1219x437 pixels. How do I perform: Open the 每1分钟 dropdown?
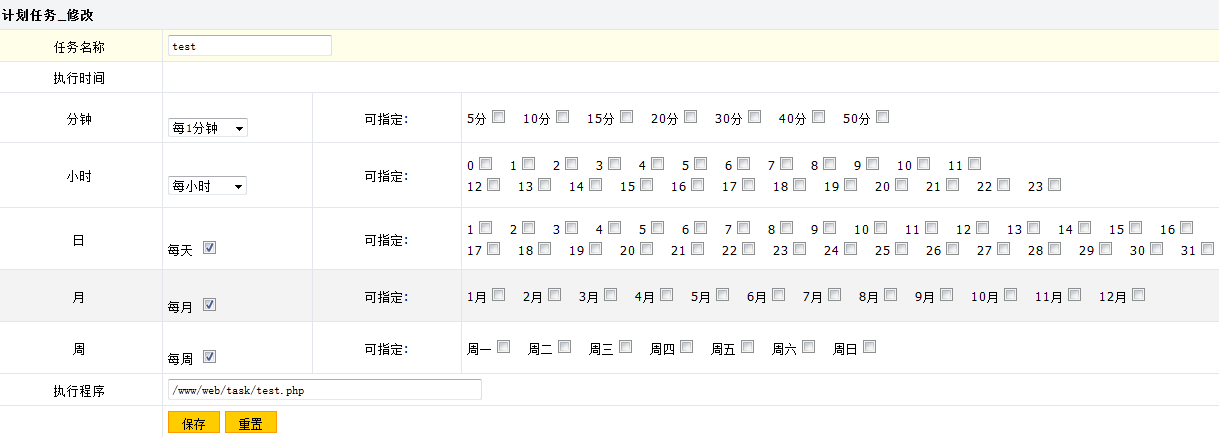coord(207,128)
